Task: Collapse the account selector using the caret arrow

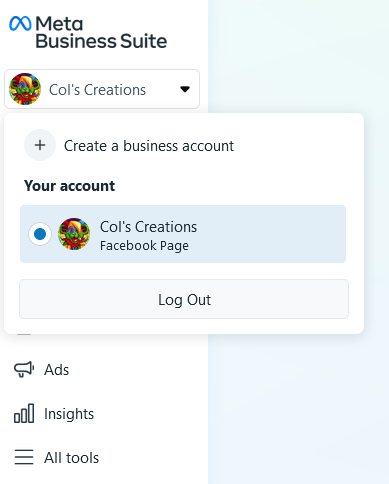Action: tap(185, 89)
